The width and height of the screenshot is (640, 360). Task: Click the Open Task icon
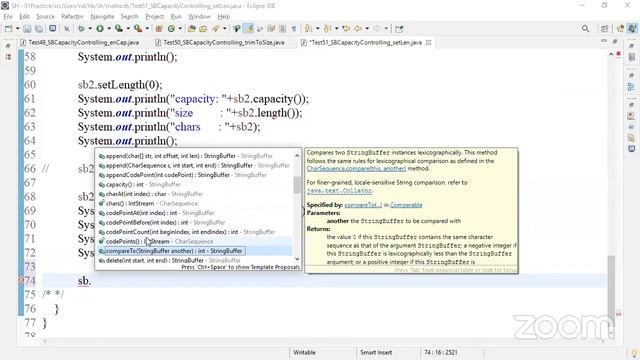203,29
